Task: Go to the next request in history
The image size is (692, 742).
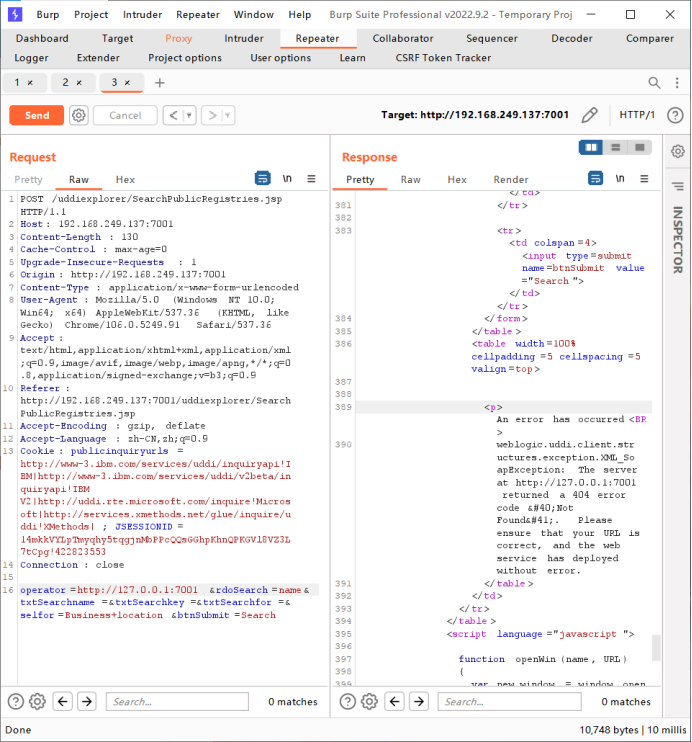Action: point(213,115)
